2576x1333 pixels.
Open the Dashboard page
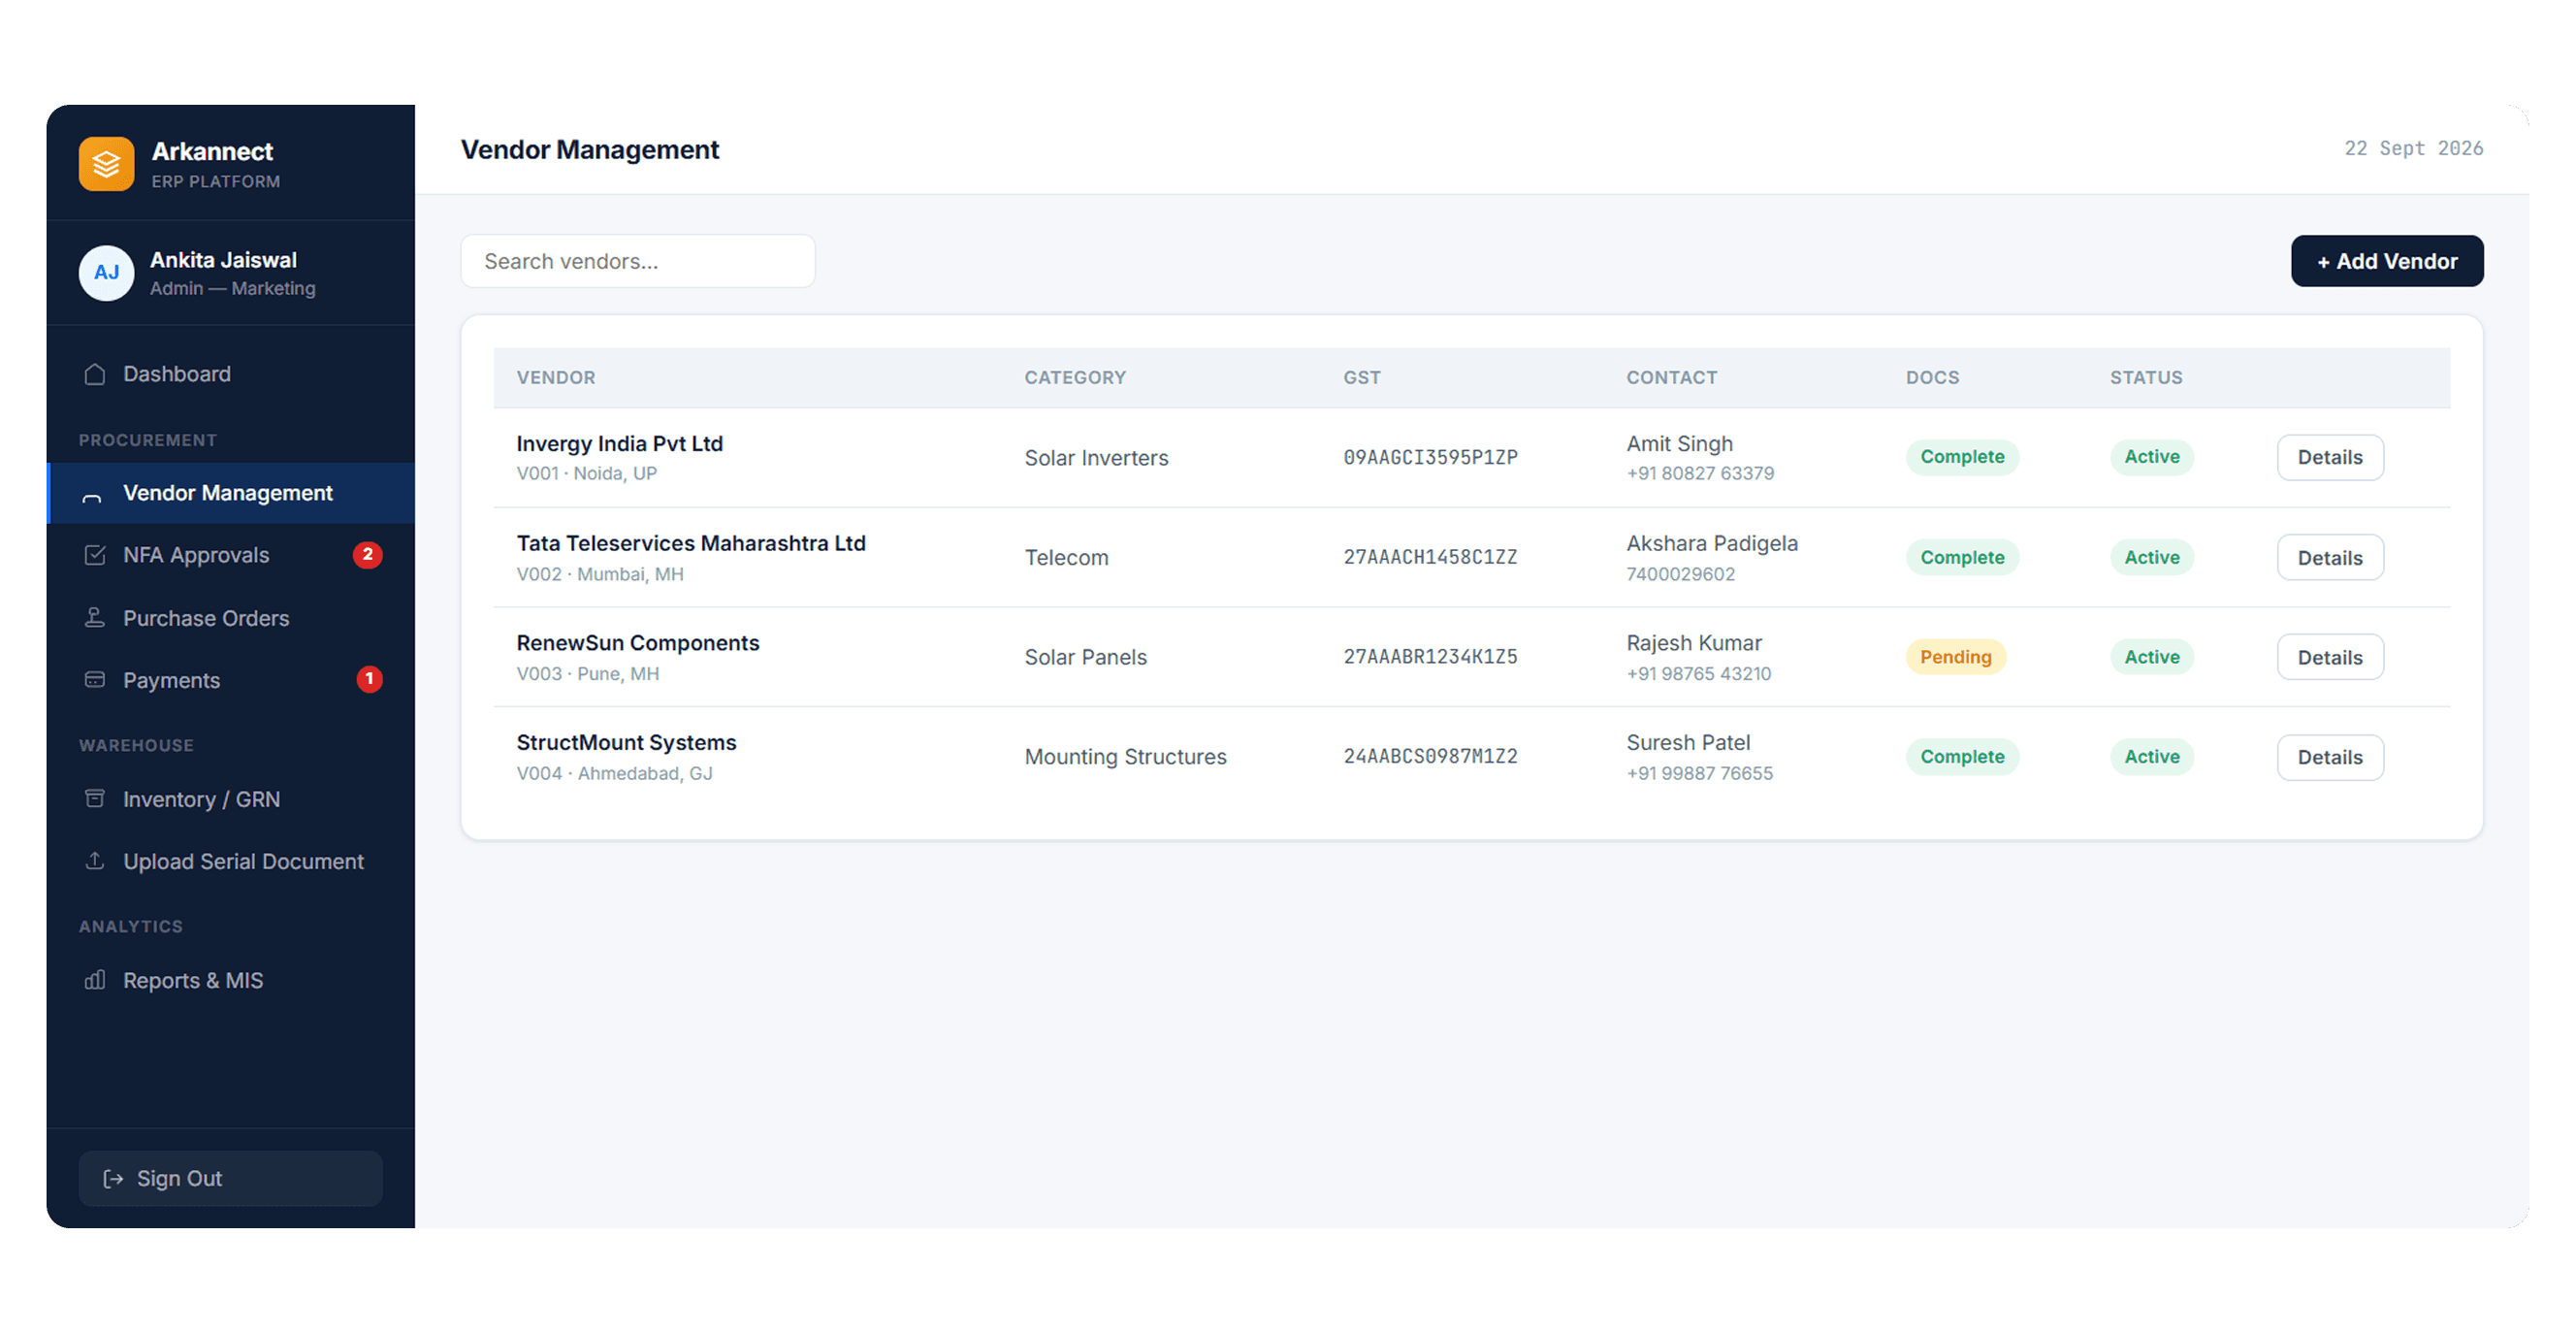pyautogui.click(x=231, y=374)
